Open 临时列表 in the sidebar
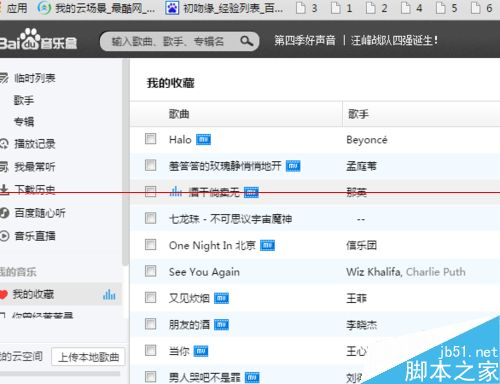 [x=34, y=78]
